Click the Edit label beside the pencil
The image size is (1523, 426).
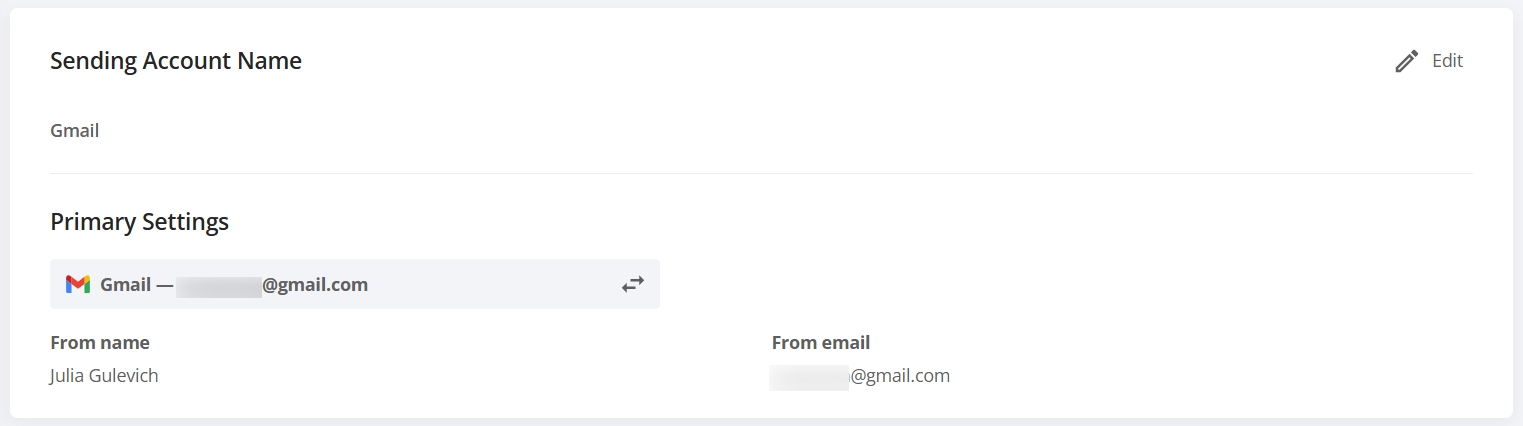tap(1447, 61)
